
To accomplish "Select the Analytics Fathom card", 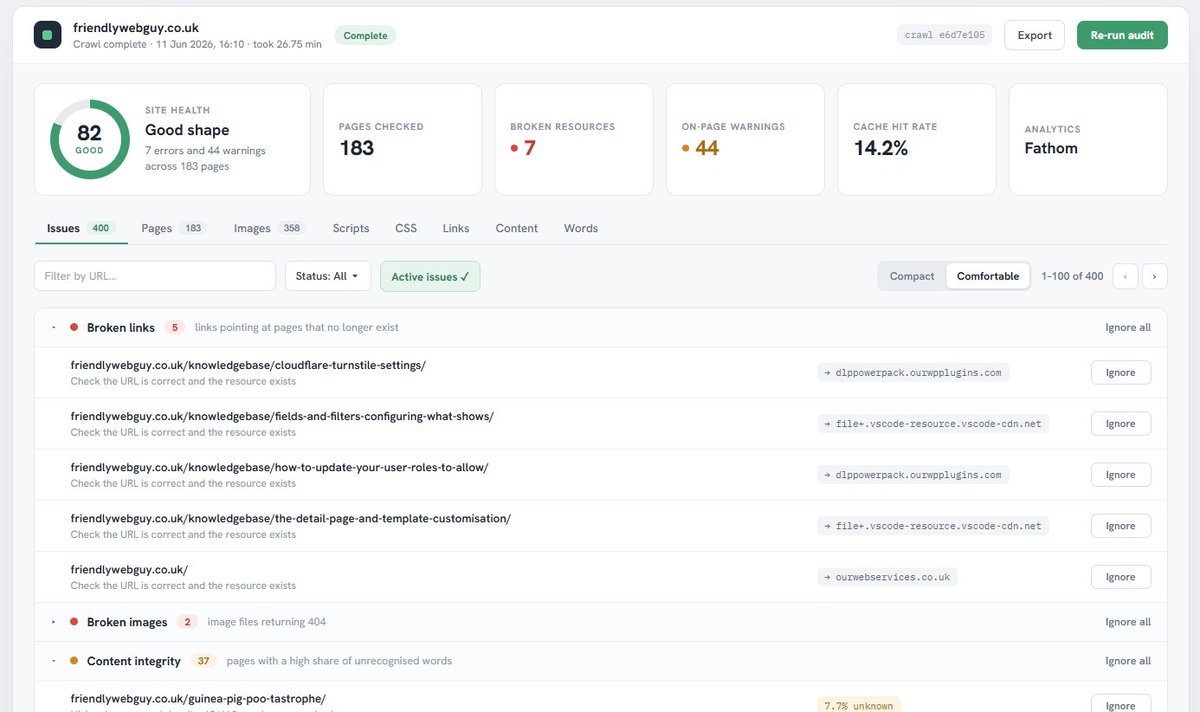I will pyautogui.click(x=1088, y=139).
